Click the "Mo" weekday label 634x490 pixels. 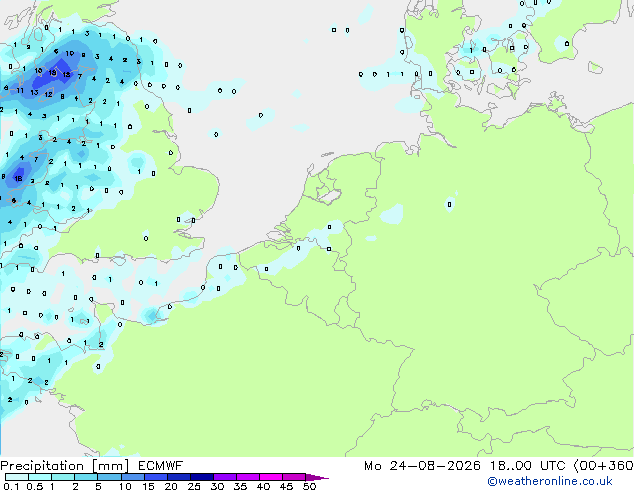pyautogui.click(x=372, y=466)
